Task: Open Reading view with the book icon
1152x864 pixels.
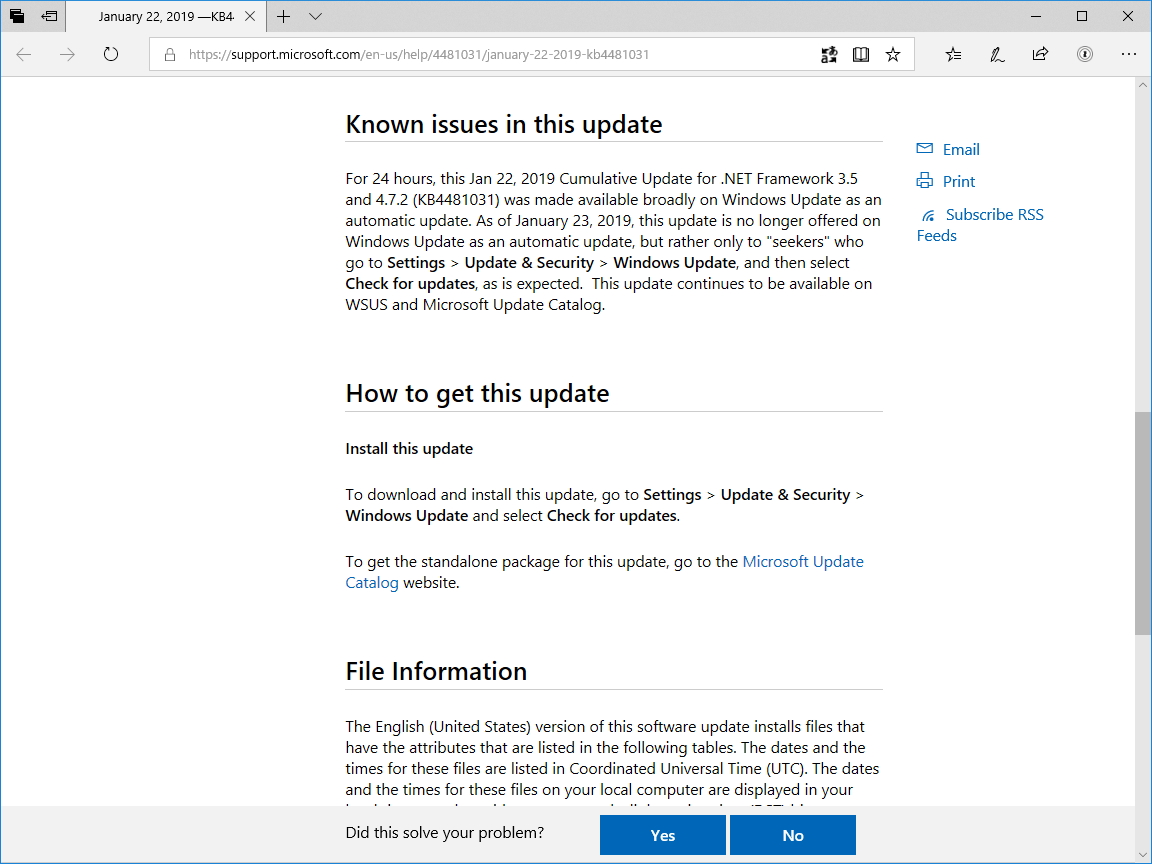Action: [x=860, y=54]
